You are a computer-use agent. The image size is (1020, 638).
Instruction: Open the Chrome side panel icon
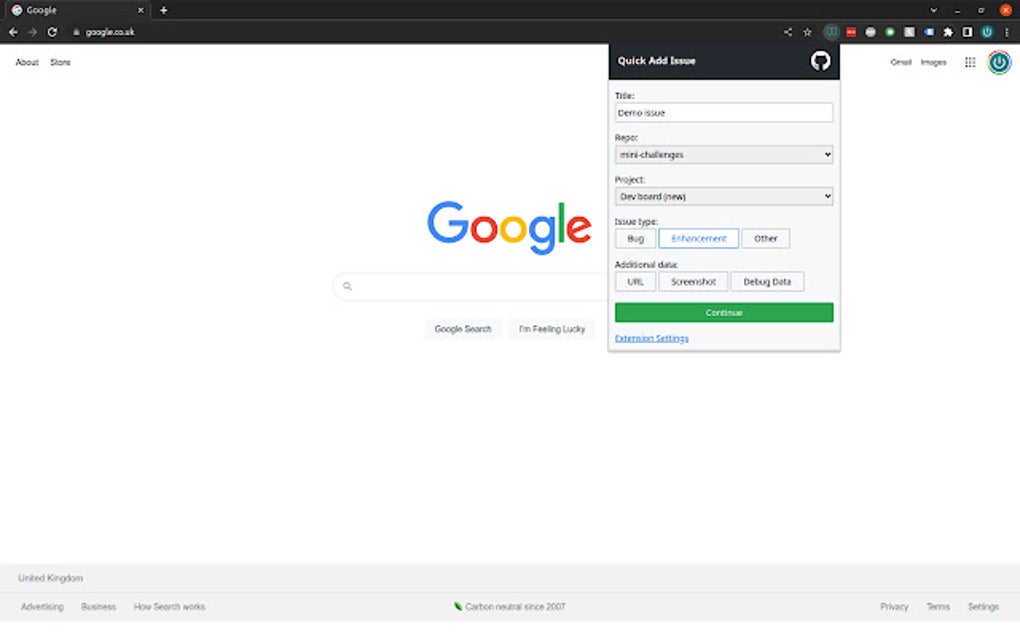(x=967, y=31)
